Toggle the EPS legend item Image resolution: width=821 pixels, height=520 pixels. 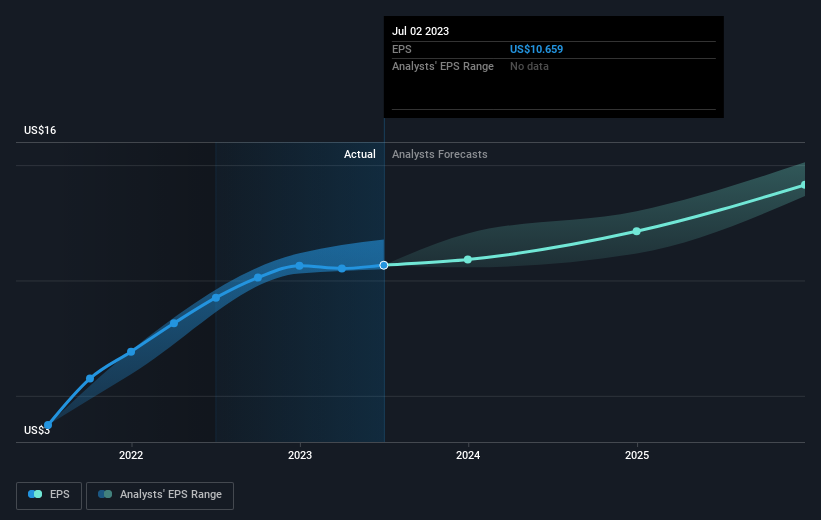49,494
